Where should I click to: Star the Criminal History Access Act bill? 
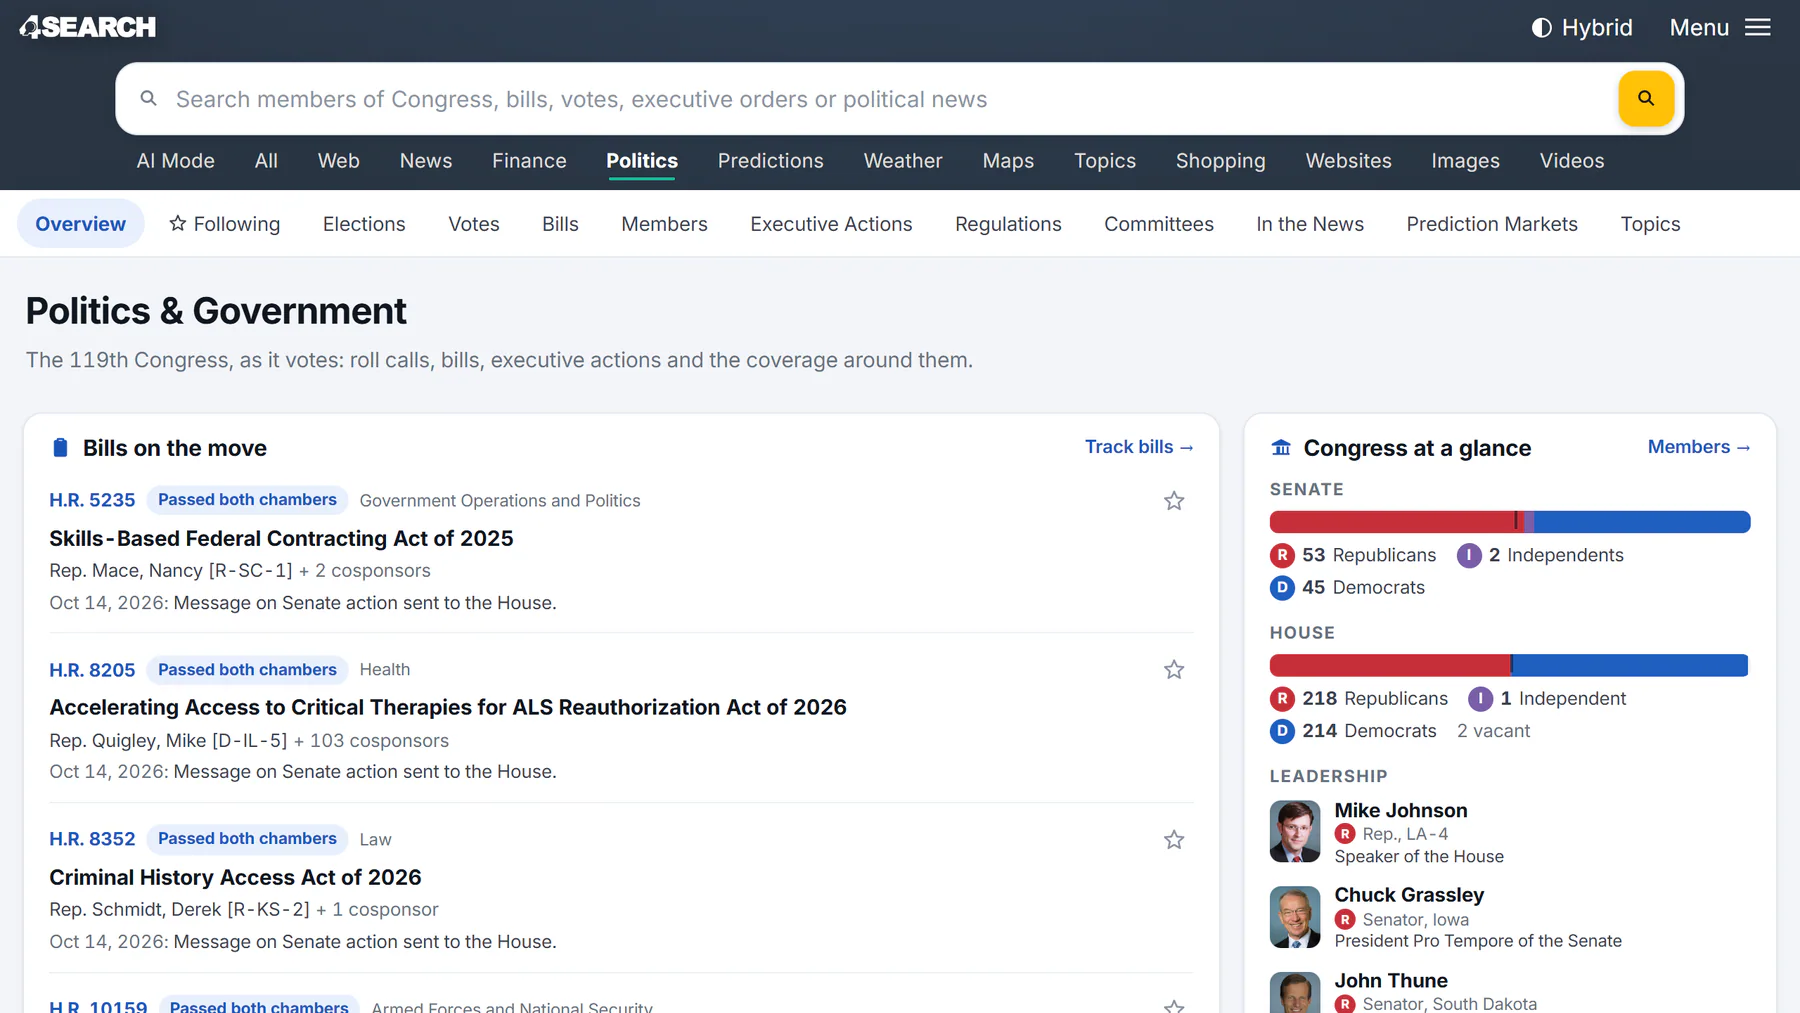[x=1174, y=839]
